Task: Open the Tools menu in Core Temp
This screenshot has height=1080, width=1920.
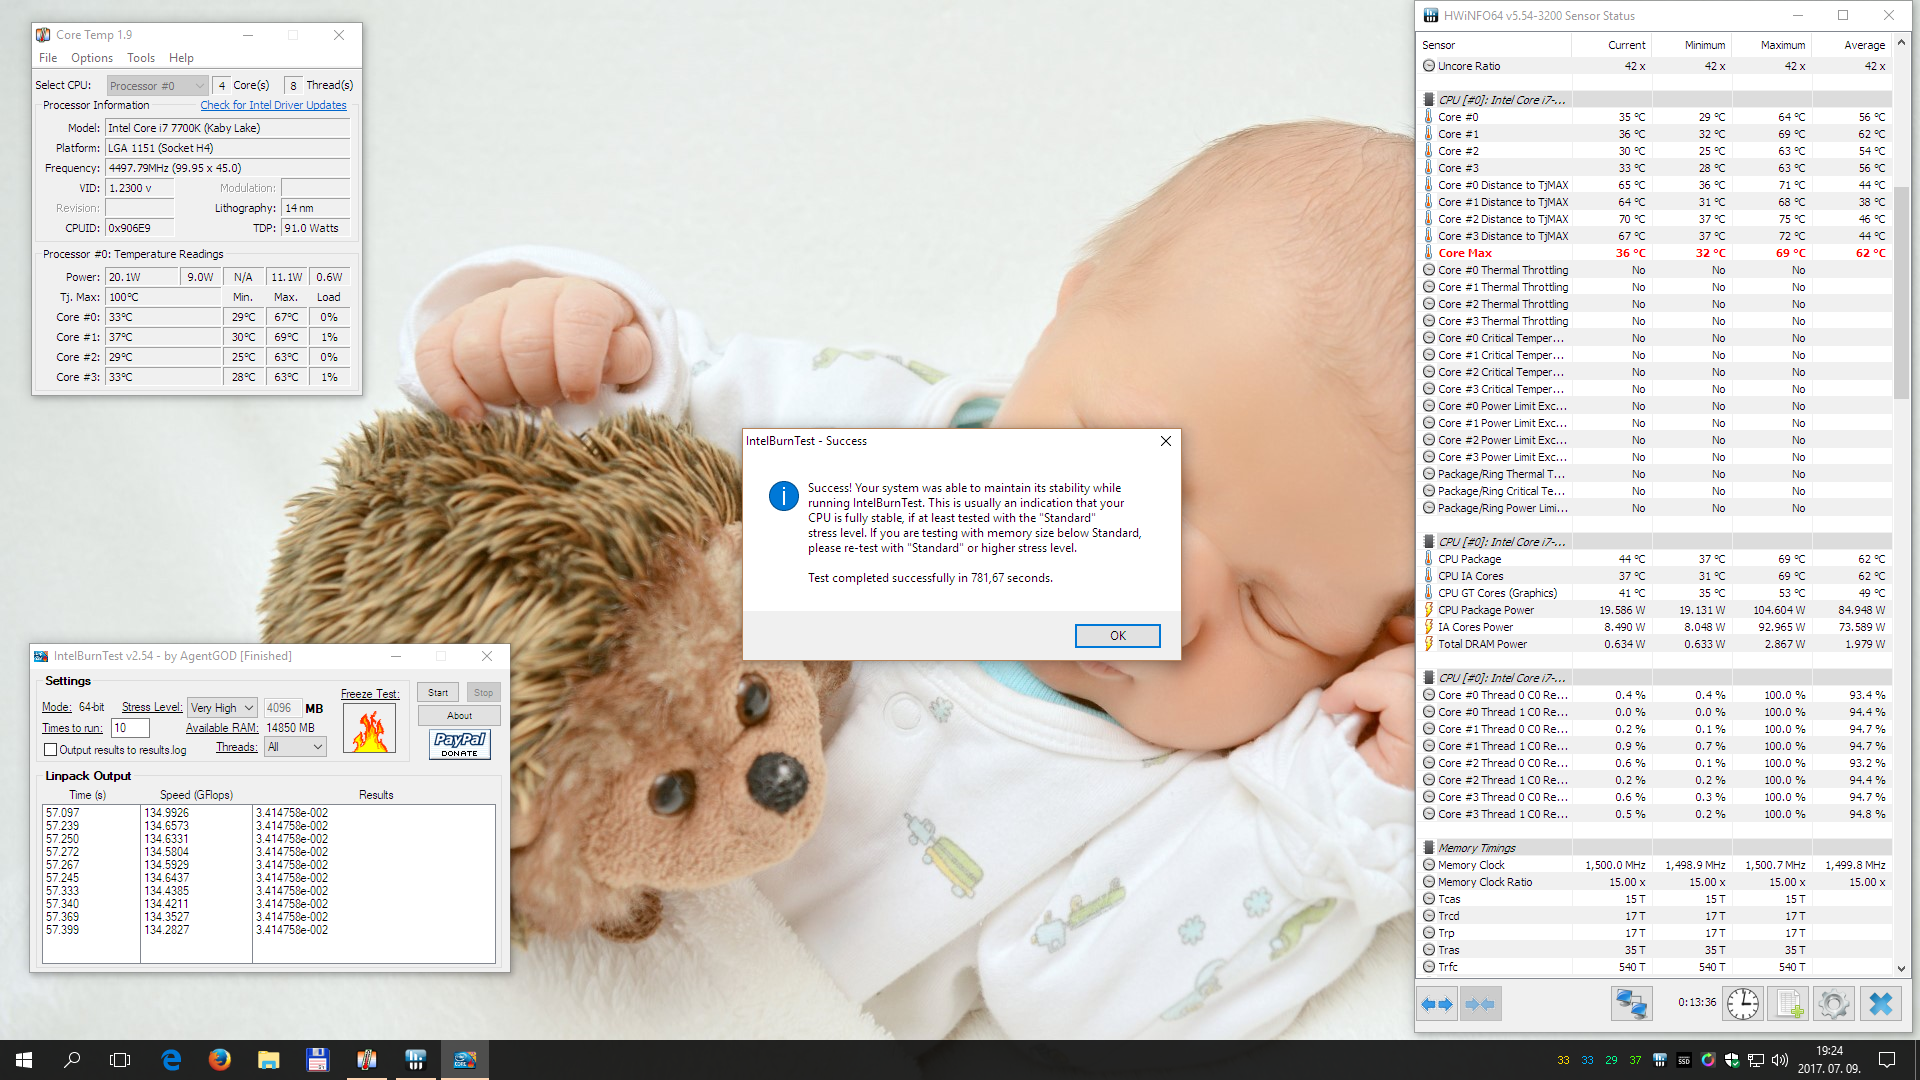Action: point(140,58)
